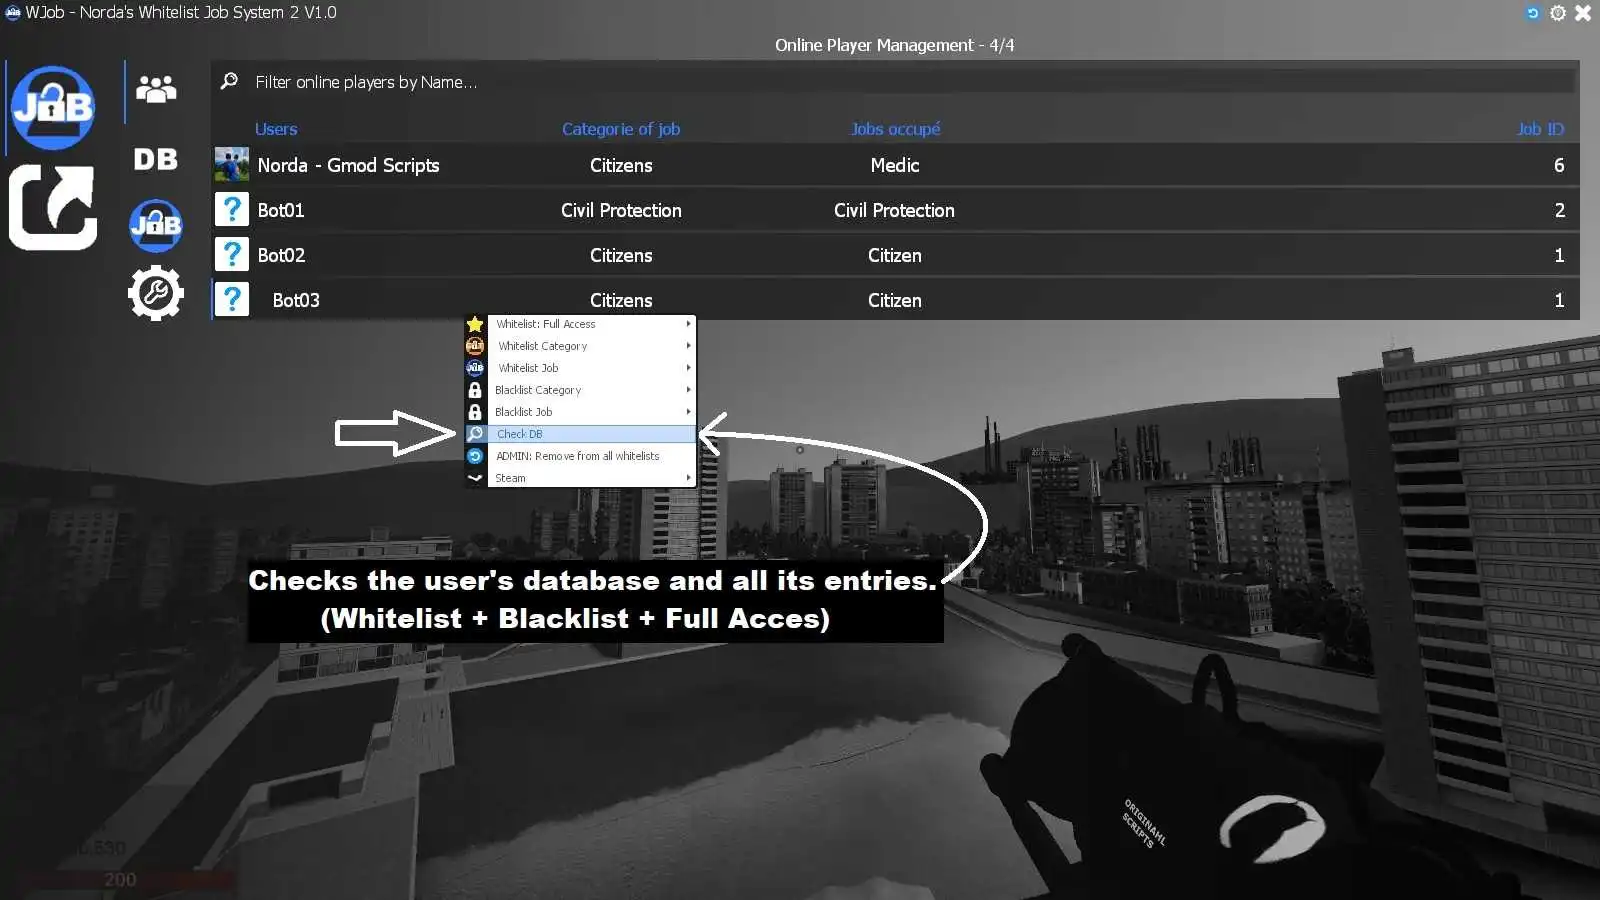Sort players by the Job ID column

1539,128
